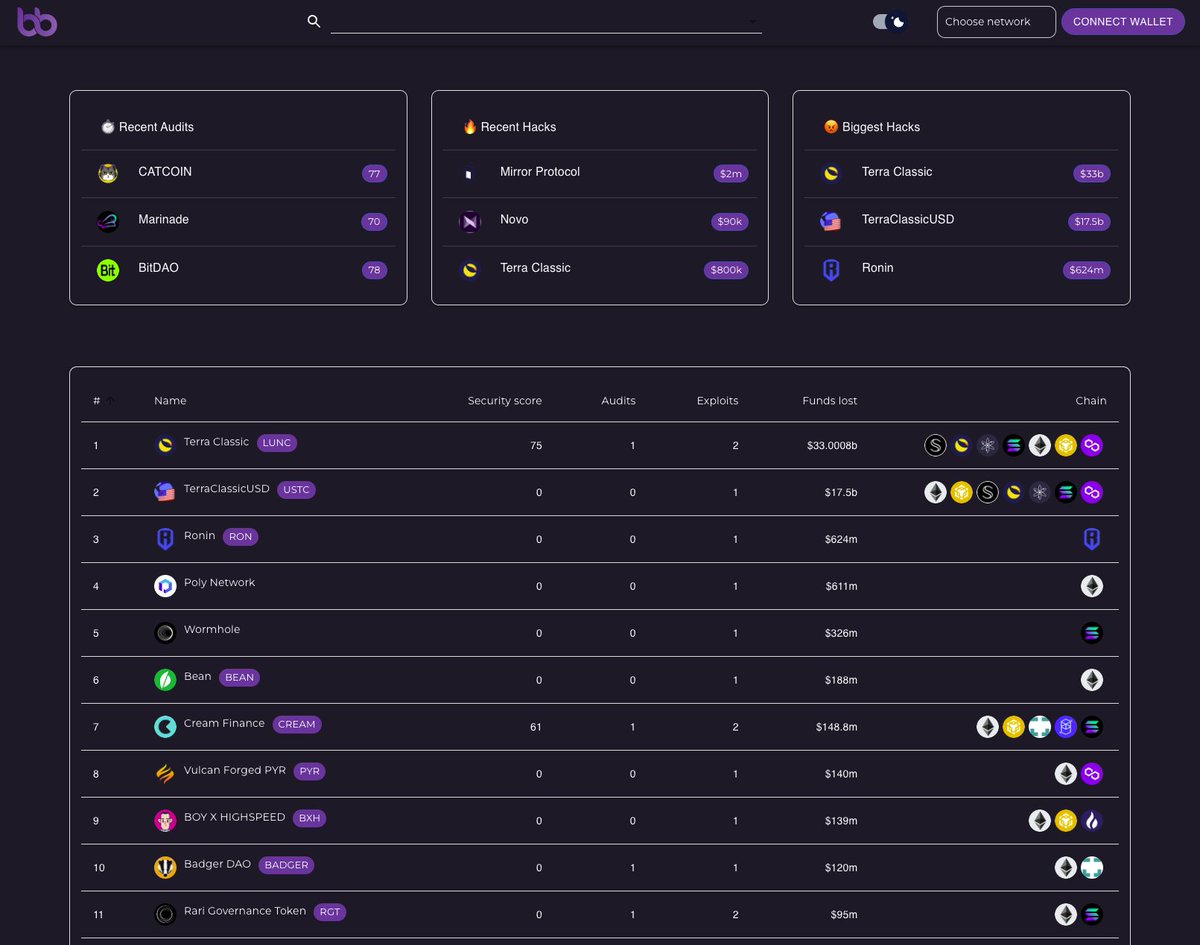The image size is (1200, 945).
Task: Toggle the dark mode switch
Action: pyautogui.click(x=889, y=21)
